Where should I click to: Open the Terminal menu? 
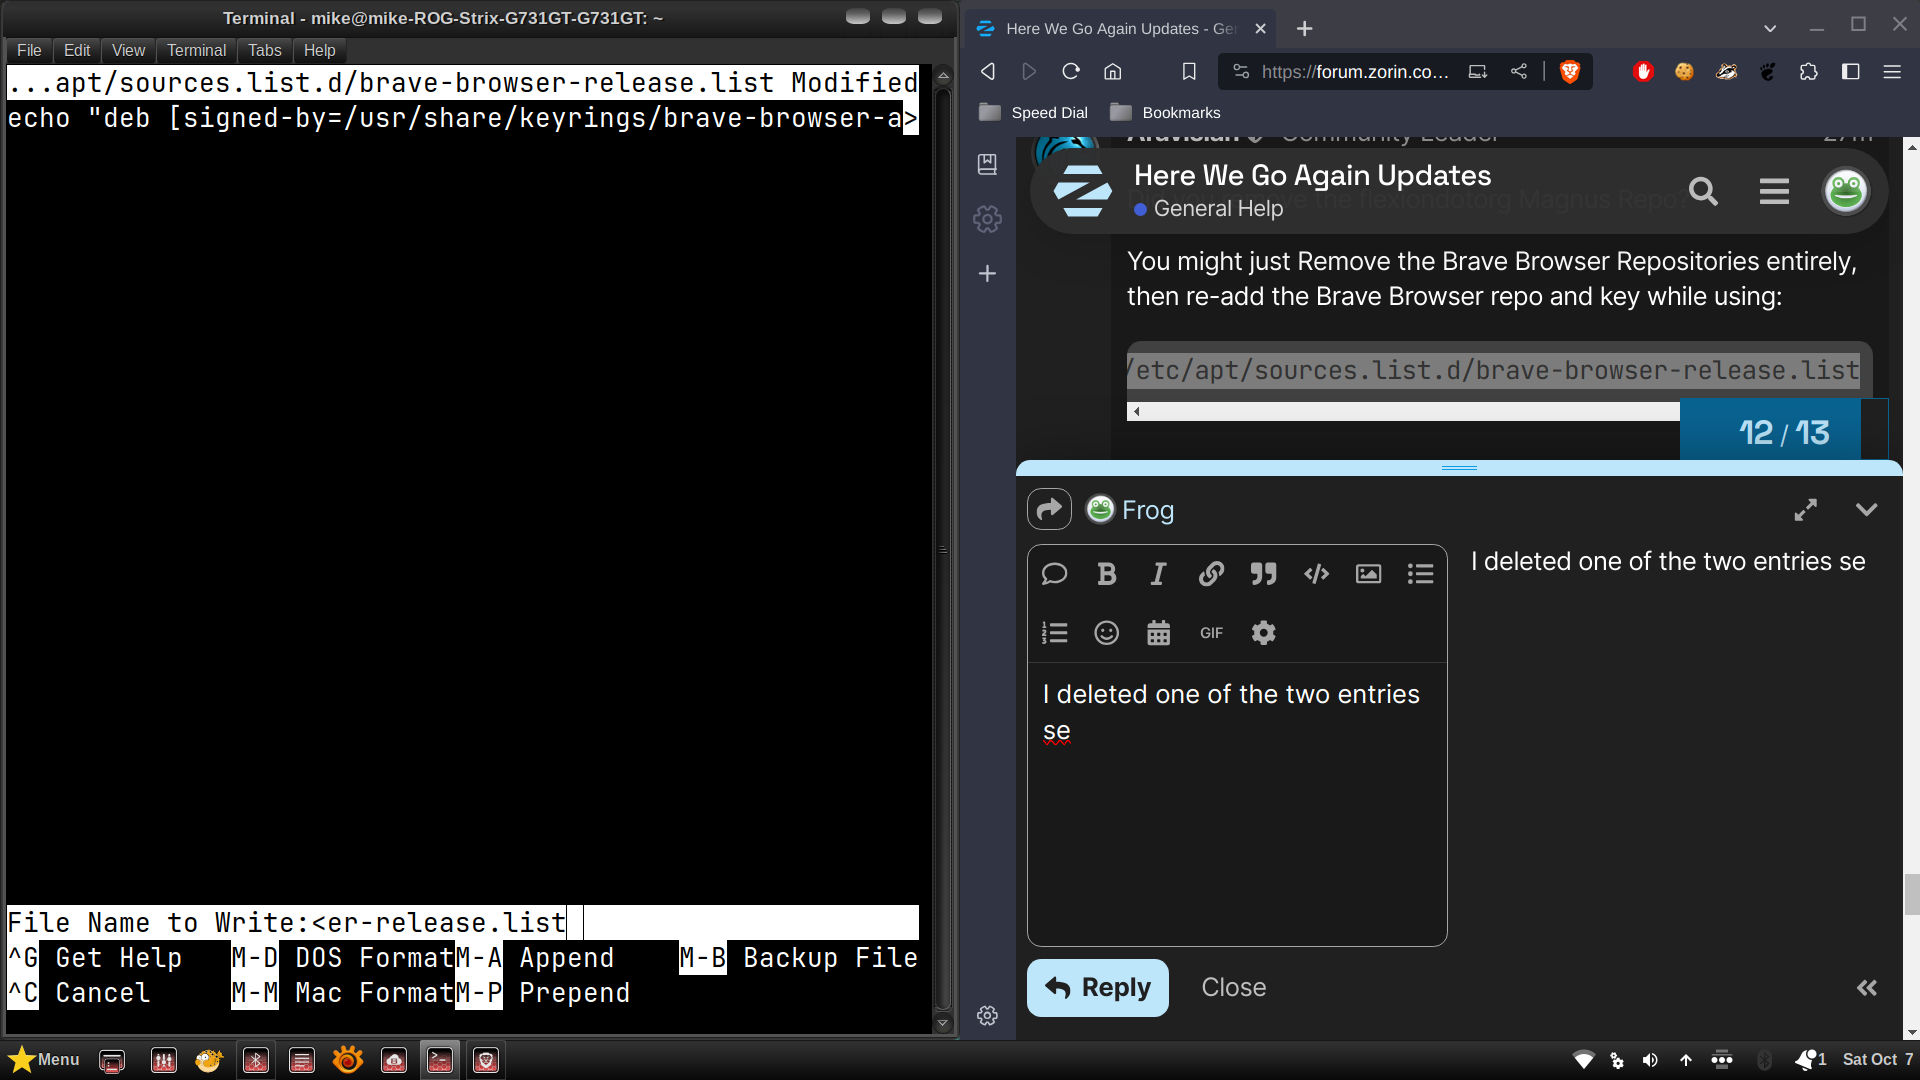[196, 50]
